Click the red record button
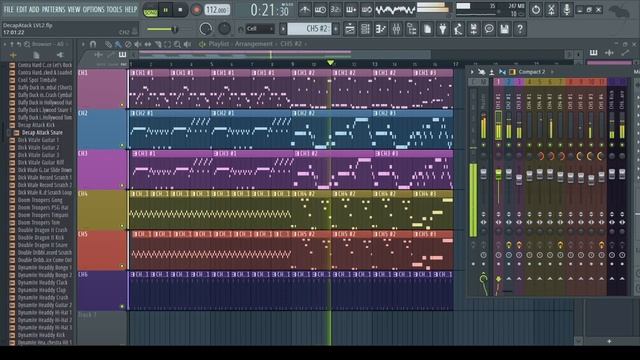Image resolution: width=640 pixels, height=360 pixels. [x=196, y=10]
